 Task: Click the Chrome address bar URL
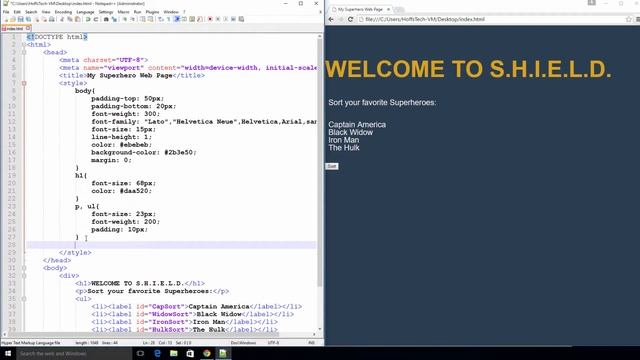pyautogui.click(x=425, y=19)
